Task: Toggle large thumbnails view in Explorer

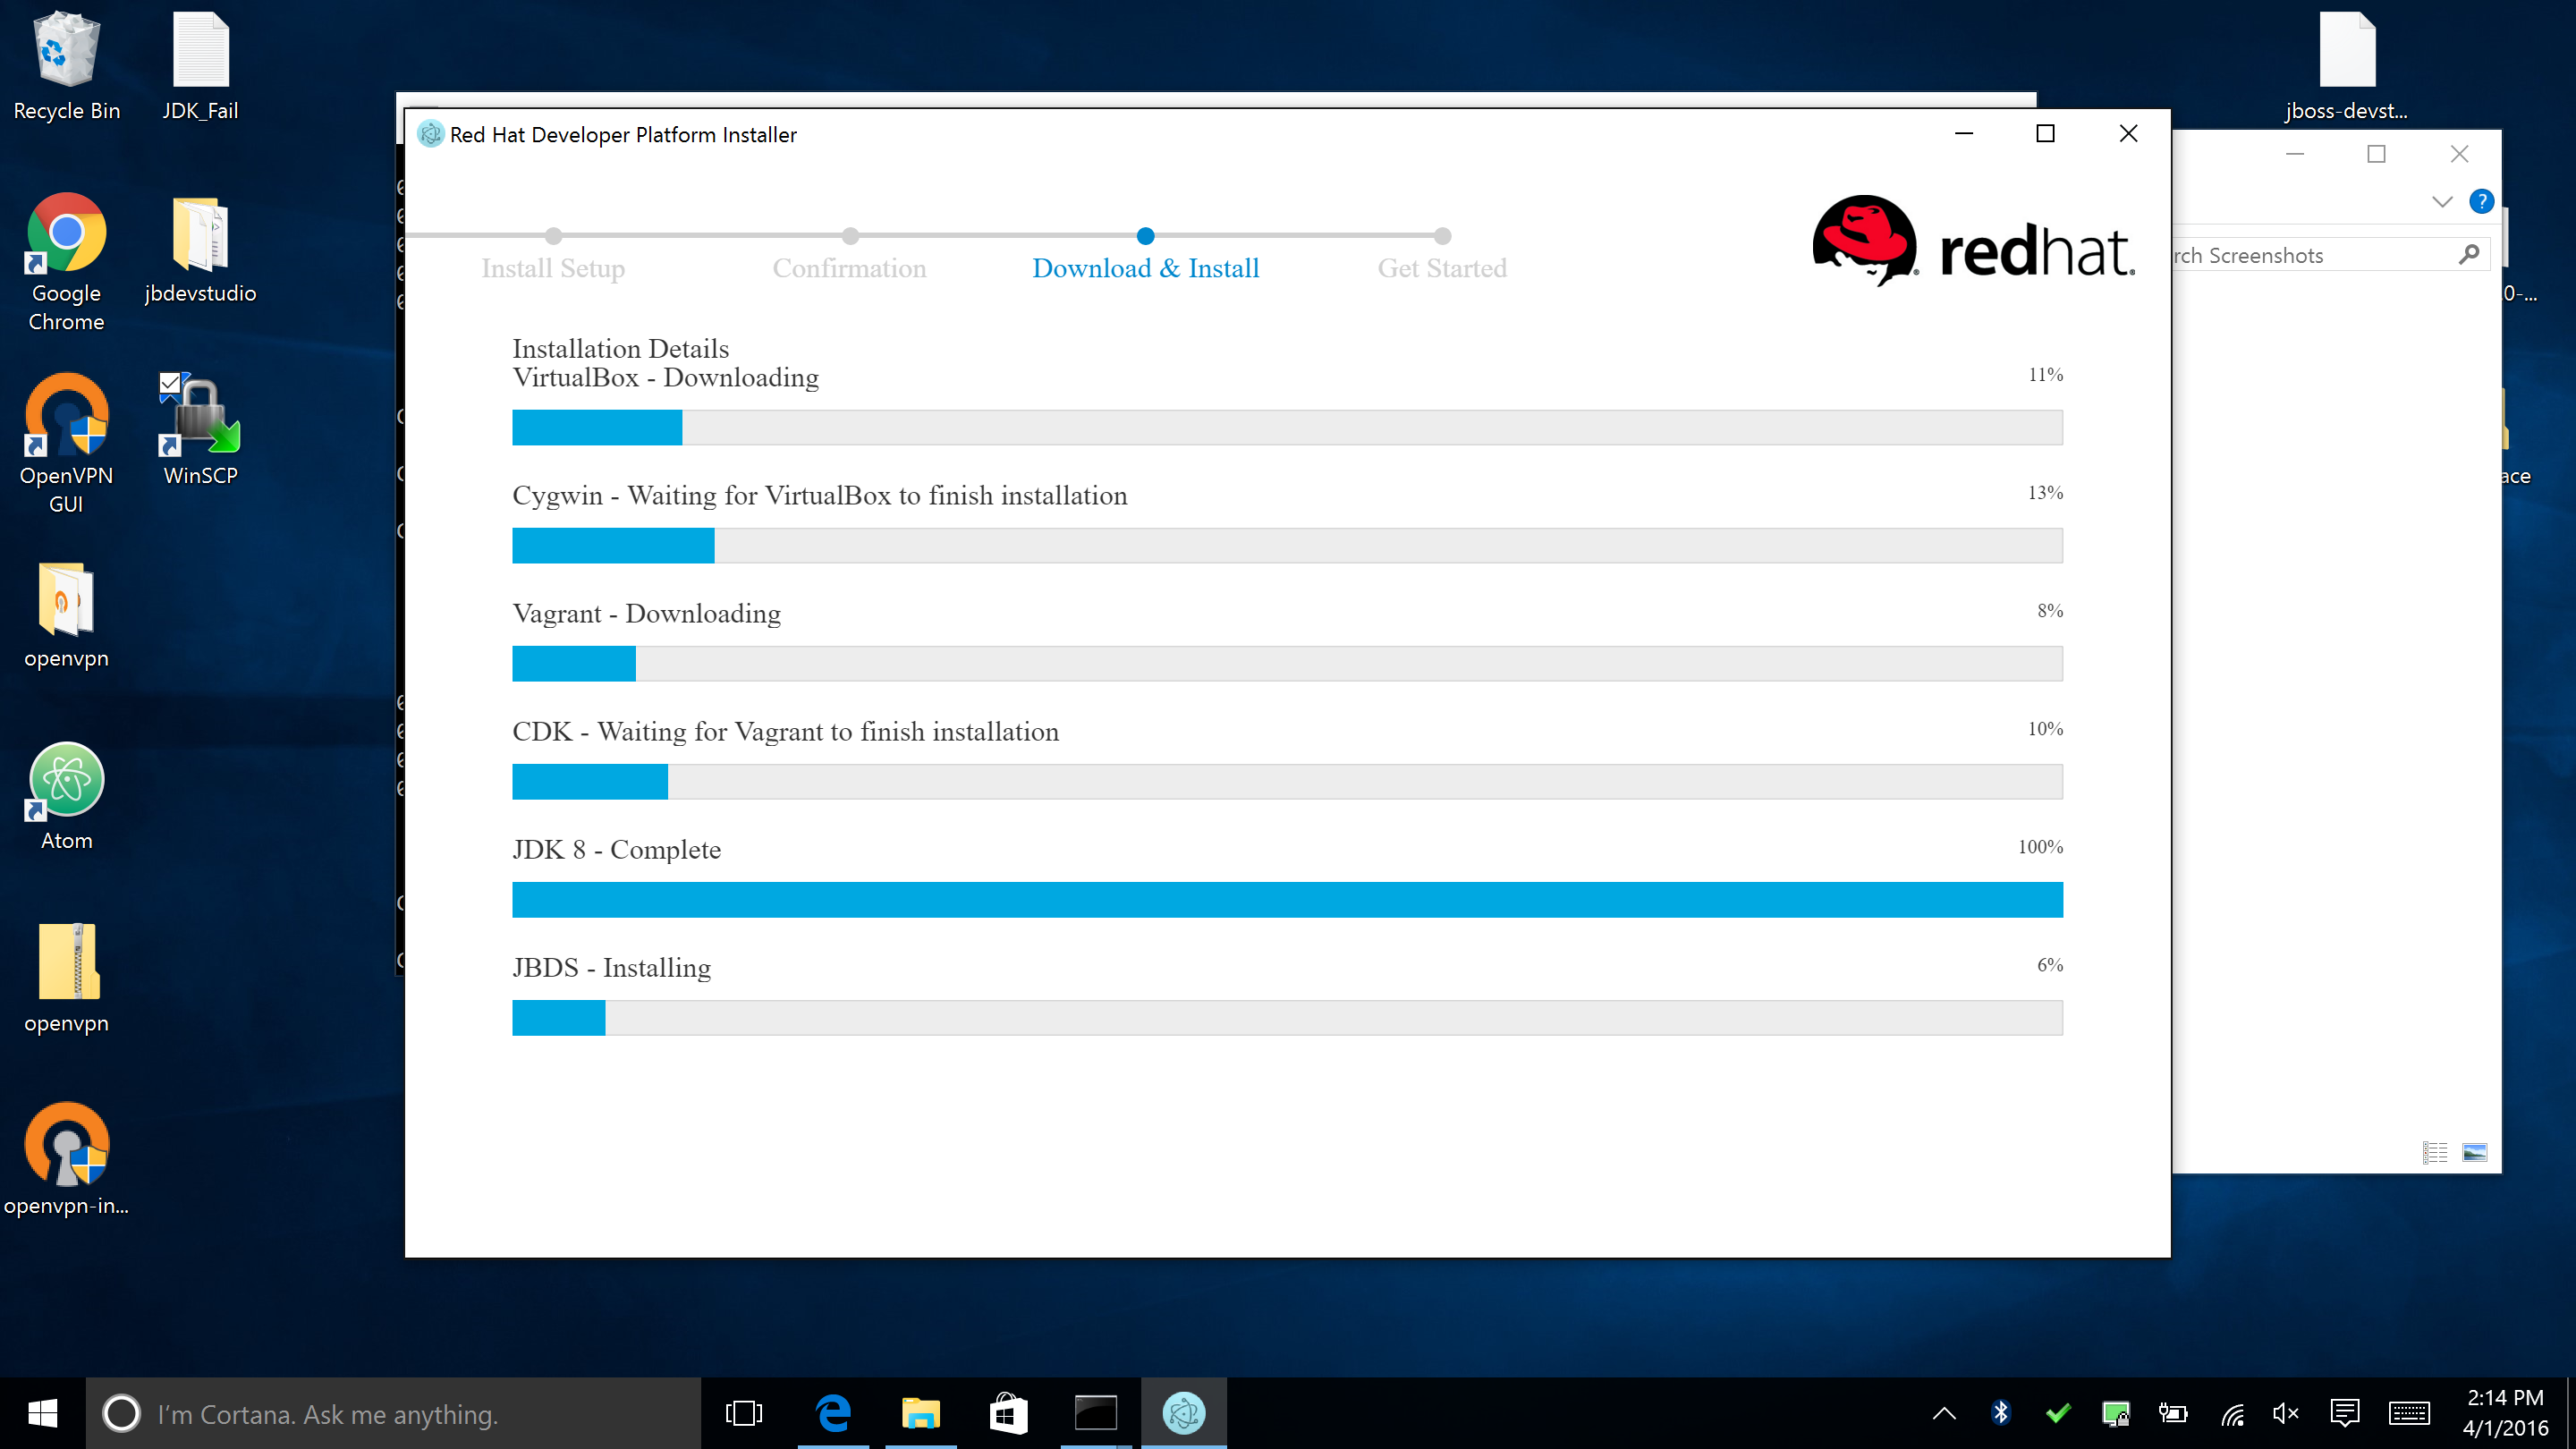Action: [2474, 1152]
